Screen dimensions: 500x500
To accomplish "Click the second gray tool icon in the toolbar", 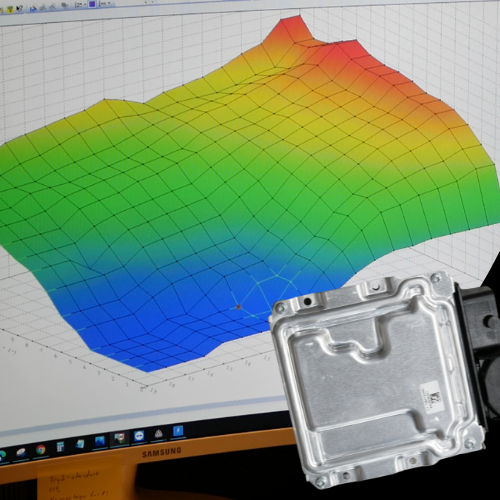I will click(52, 7).
